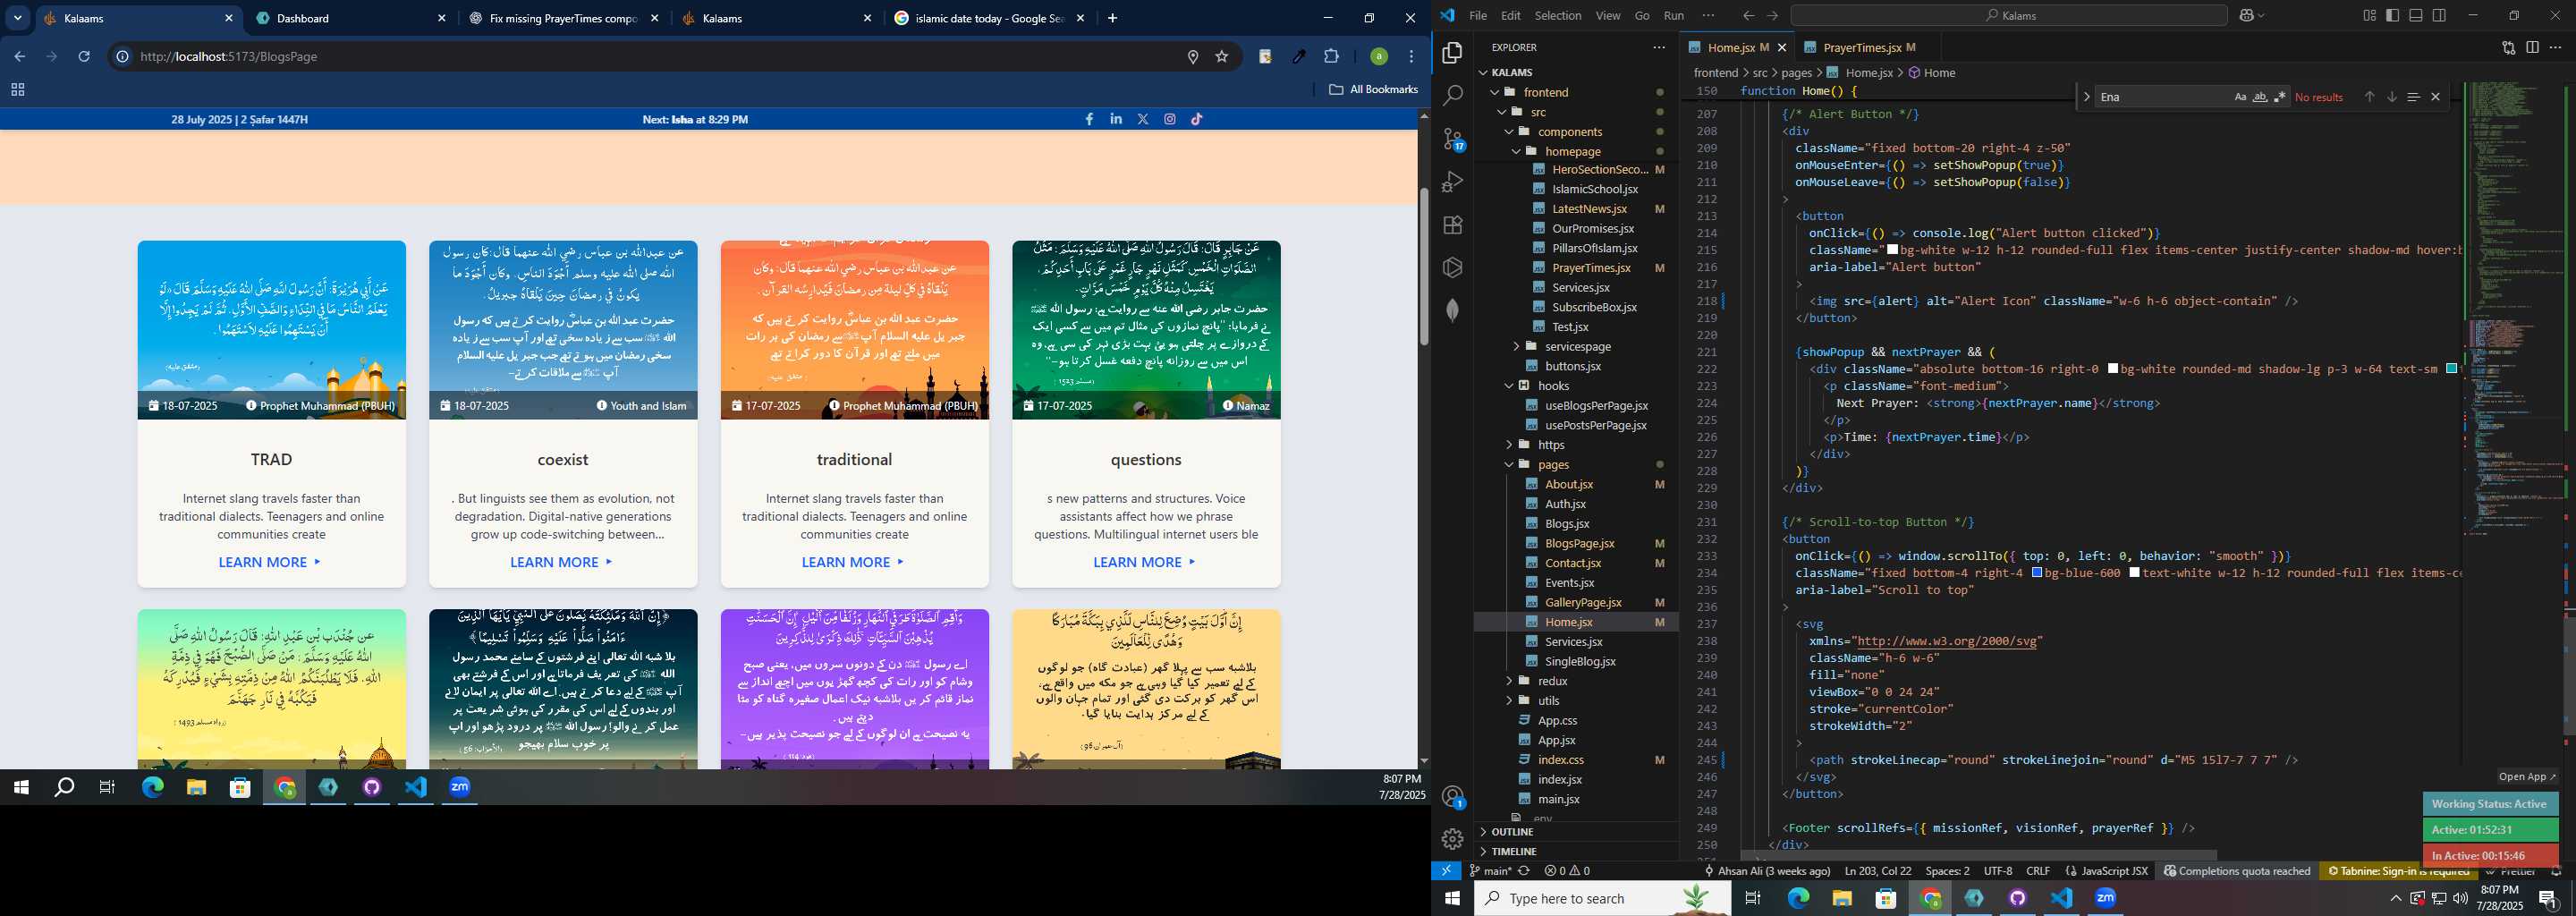Click the volume icon in system tray

click(x=2460, y=898)
